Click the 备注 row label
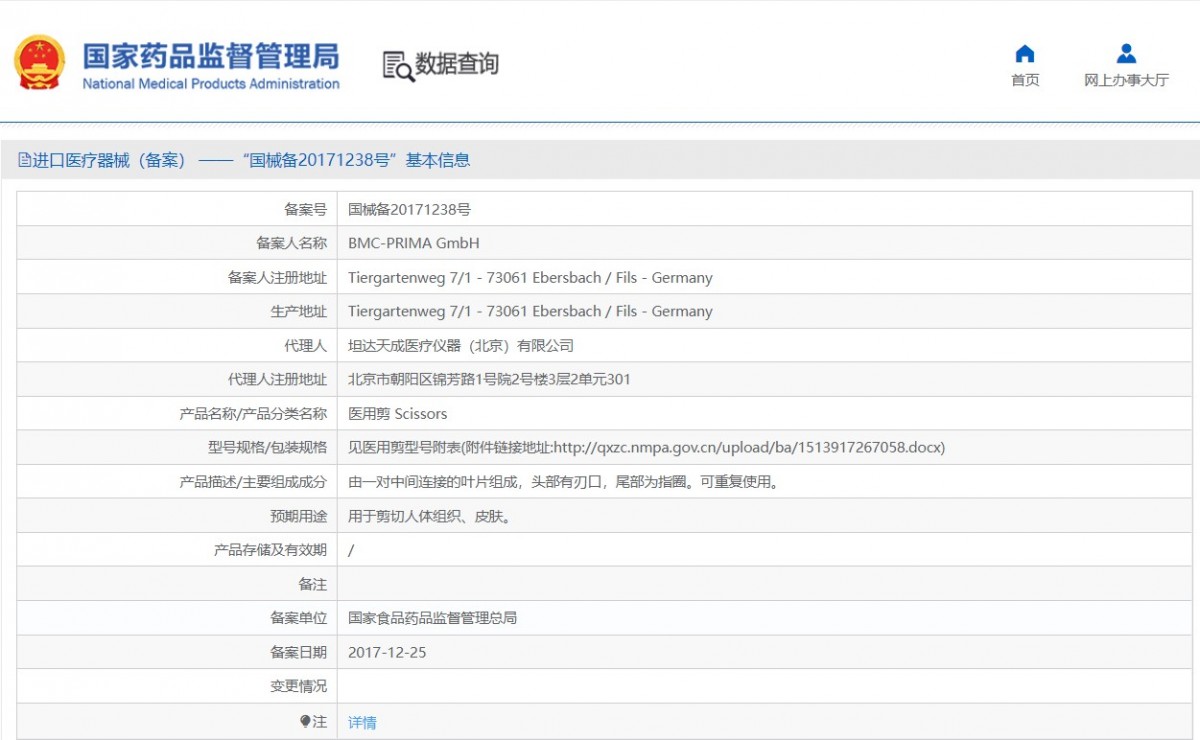The height and width of the screenshot is (740, 1200). pyautogui.click(x=312, y=584)
